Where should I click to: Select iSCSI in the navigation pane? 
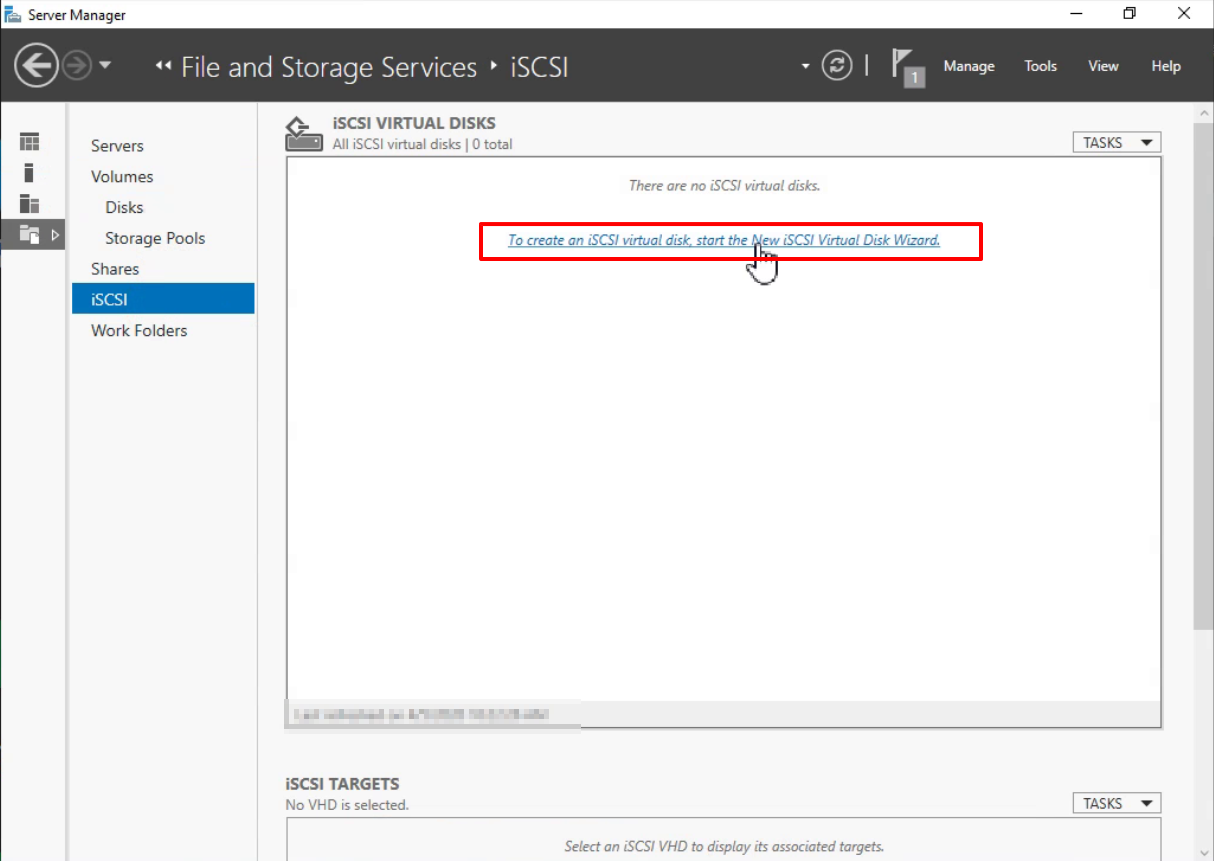[x=163, y=299]
